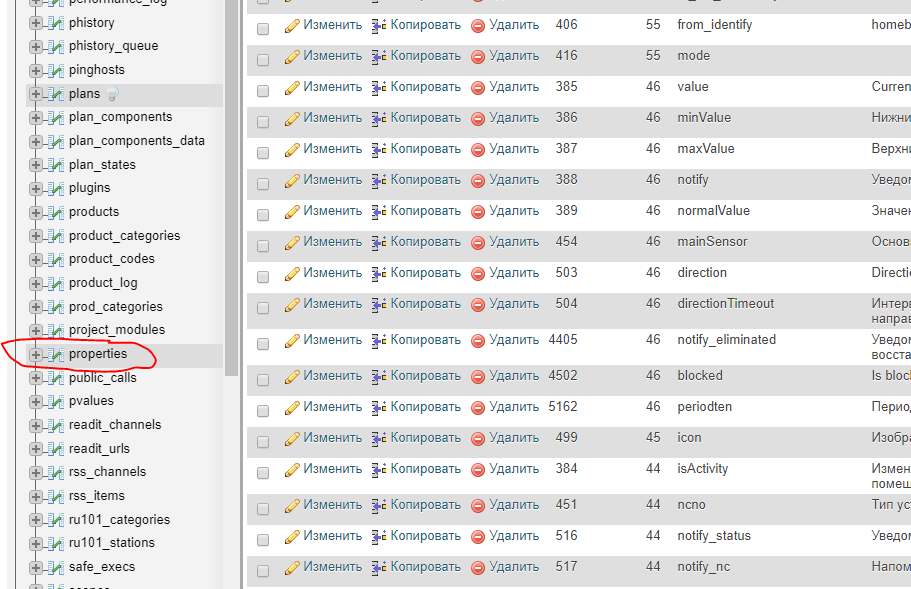Click the table icon beside rss_items

pos(56,496)
